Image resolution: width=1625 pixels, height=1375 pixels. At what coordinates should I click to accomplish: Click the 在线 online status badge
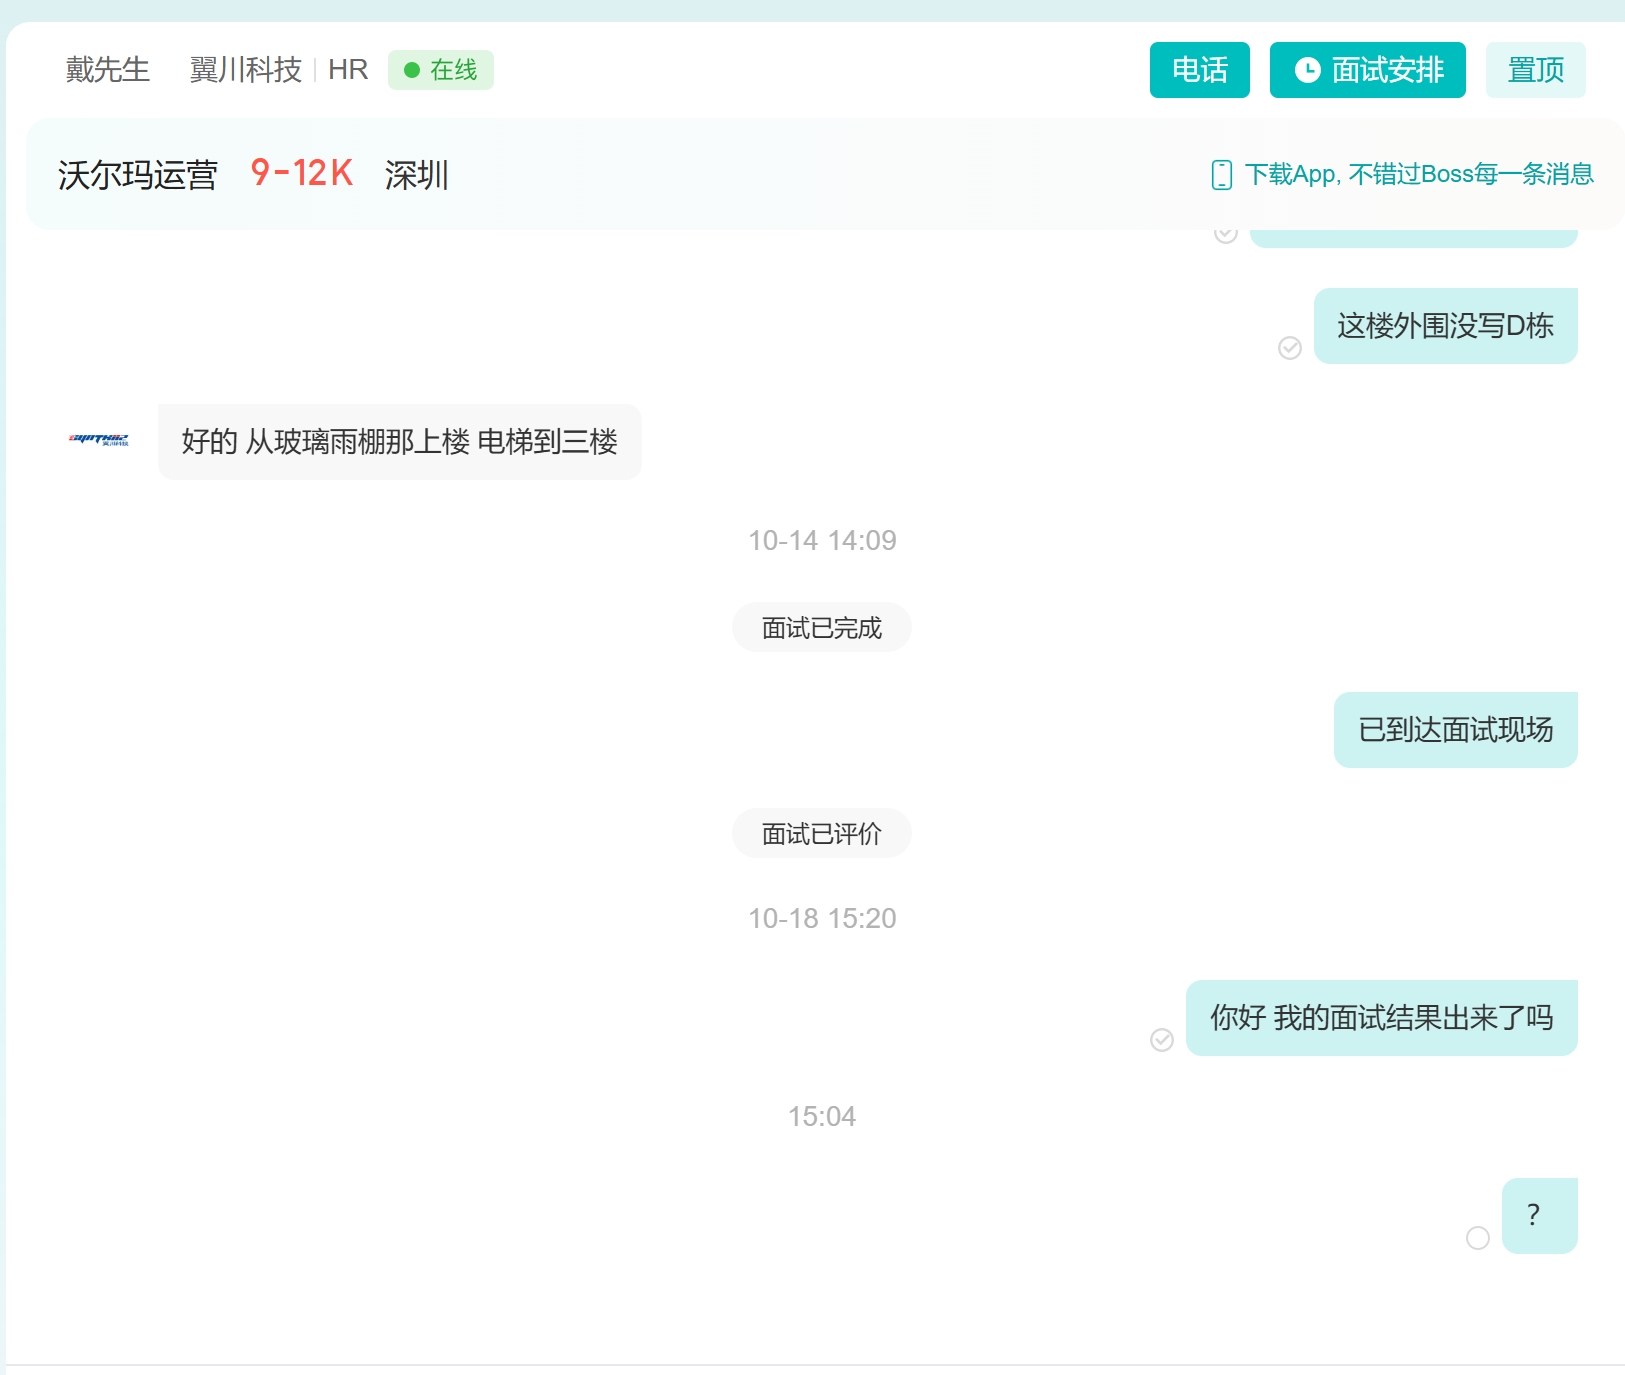click(441, 70)
